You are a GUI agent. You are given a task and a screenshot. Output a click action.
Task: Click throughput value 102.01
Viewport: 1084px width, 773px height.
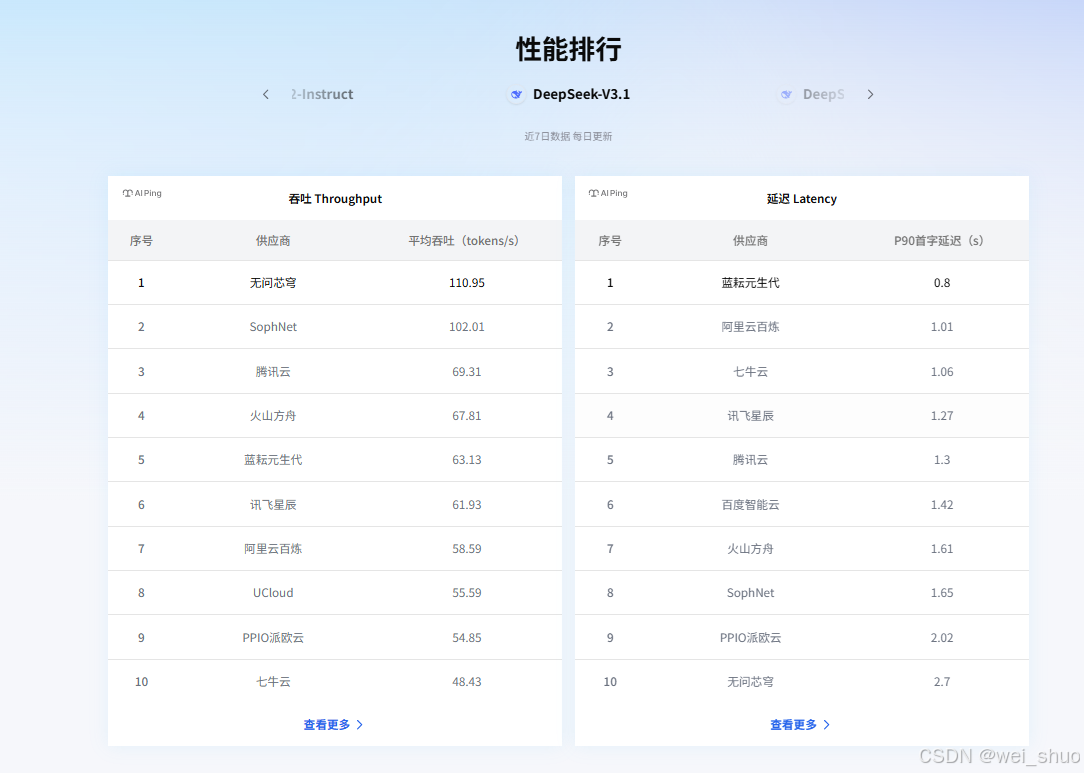tap(467, 327)
